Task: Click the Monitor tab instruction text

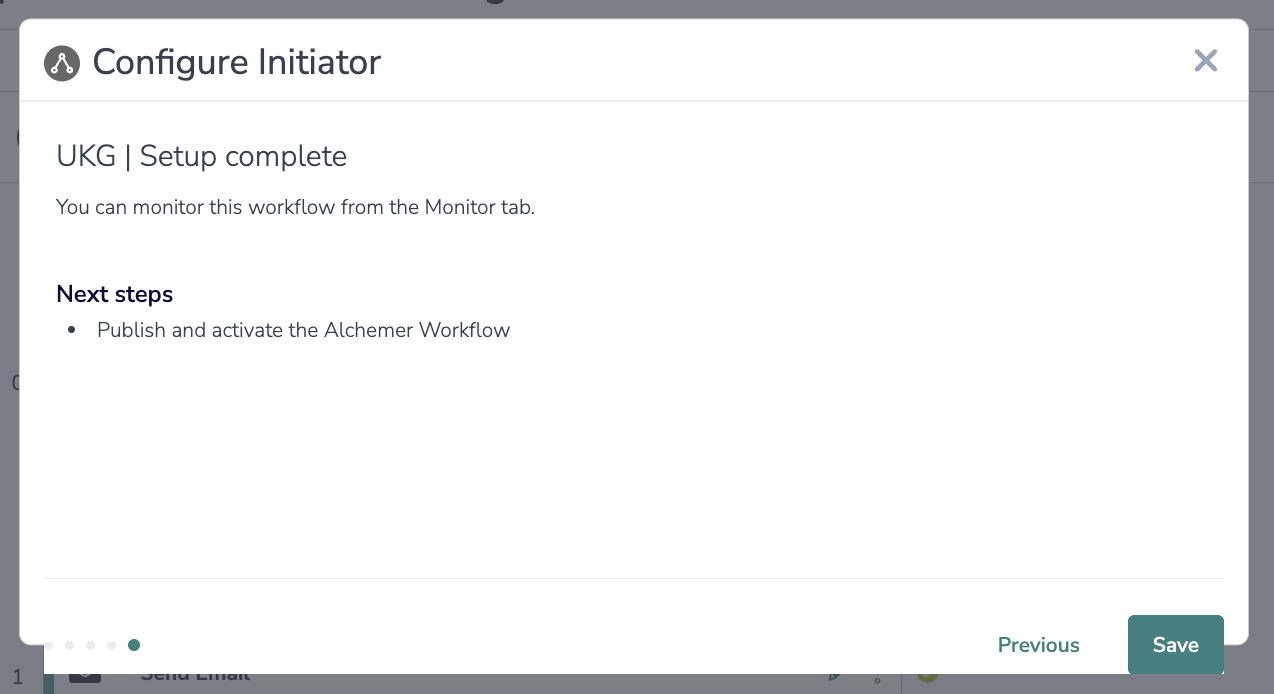Action: tap(295, 208)
